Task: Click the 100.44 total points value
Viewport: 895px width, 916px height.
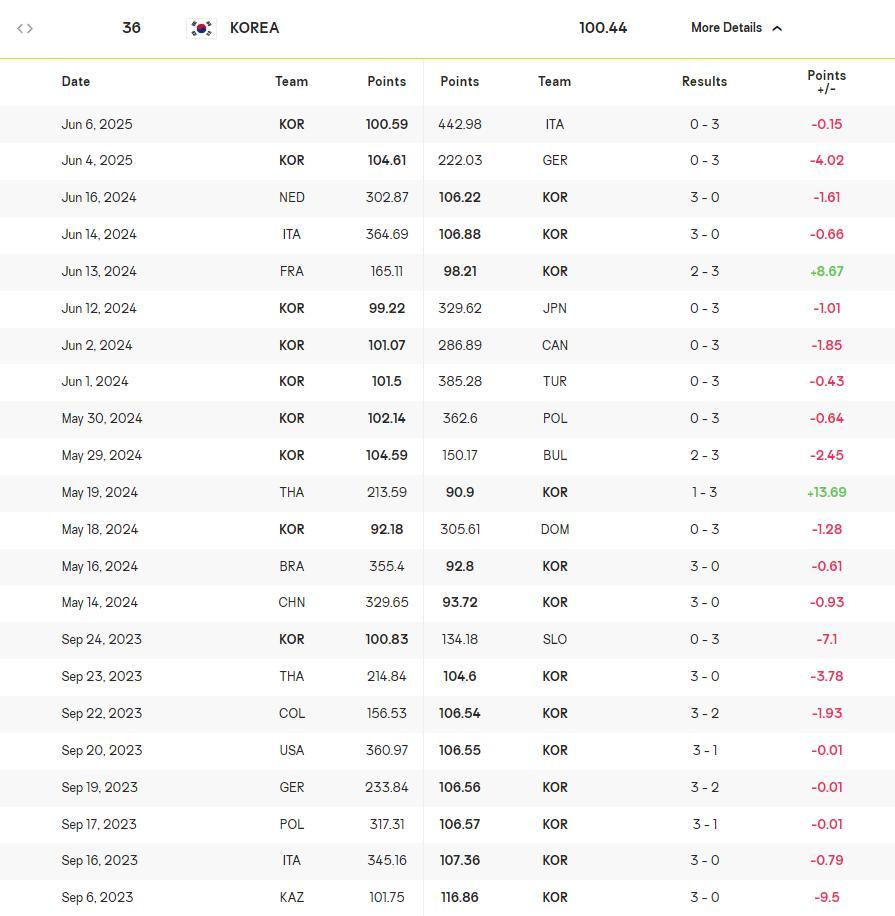Action: [x=603, y=28]
